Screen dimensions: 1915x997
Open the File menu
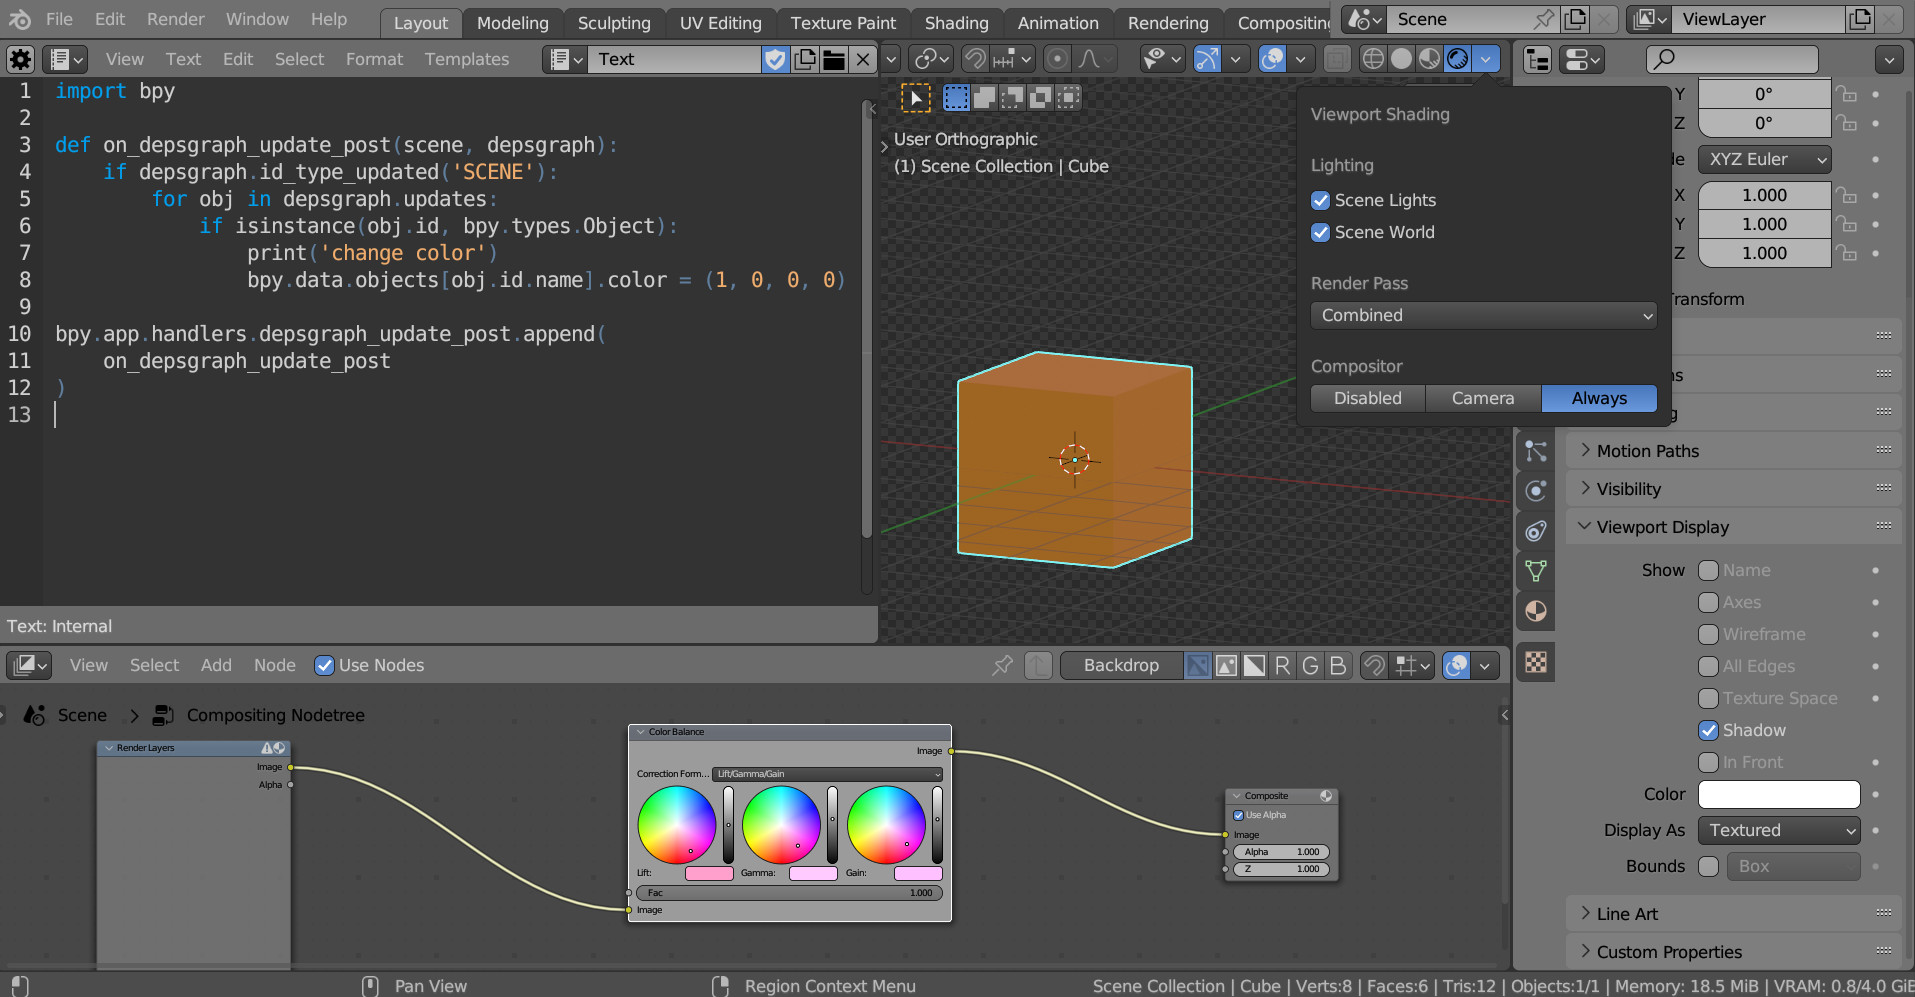(x=59, y=19)
